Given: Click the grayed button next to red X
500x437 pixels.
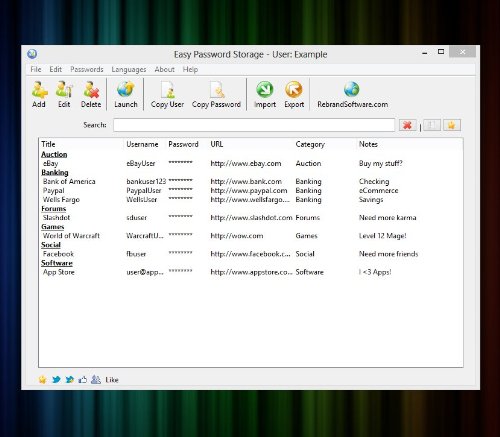Looking at the screenshot, I should pyautogui.click(x=432, y=125).
